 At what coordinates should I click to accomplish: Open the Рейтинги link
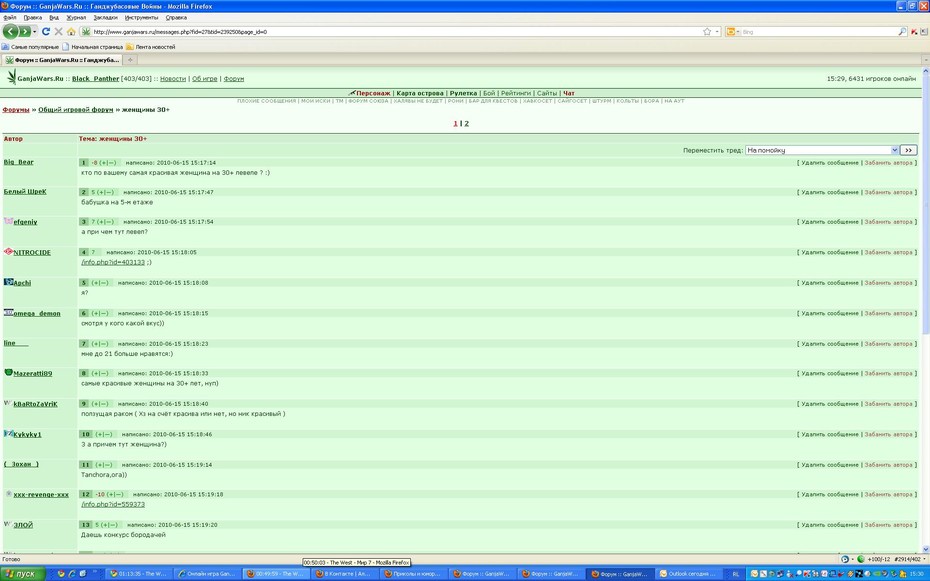(516, 93)
